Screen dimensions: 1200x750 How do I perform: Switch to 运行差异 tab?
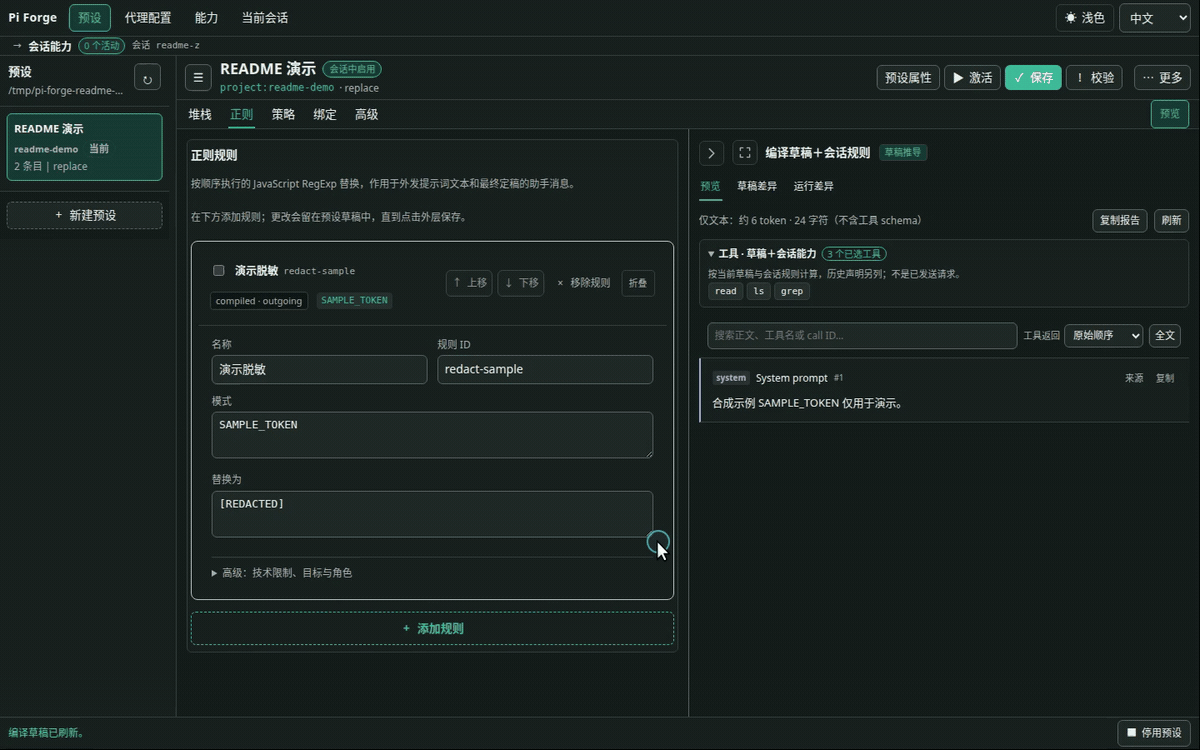coord(813,186)
